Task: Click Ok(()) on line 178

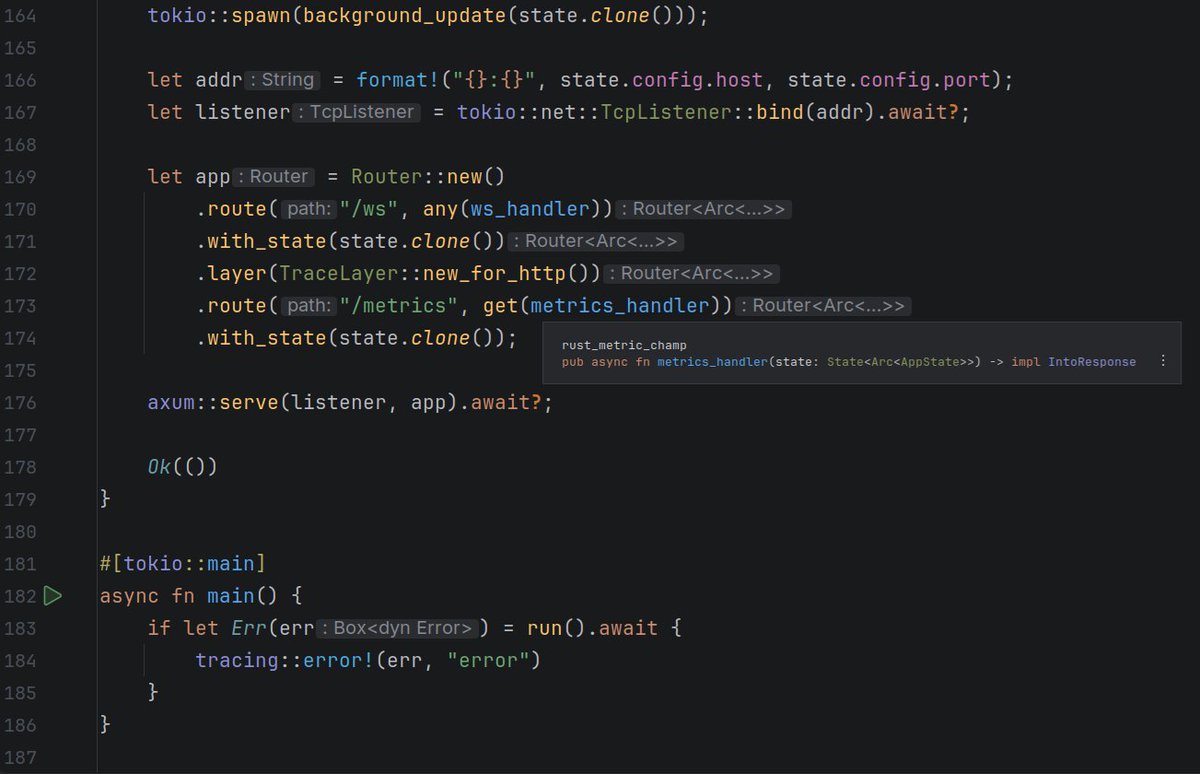Action: coord(183,467)
